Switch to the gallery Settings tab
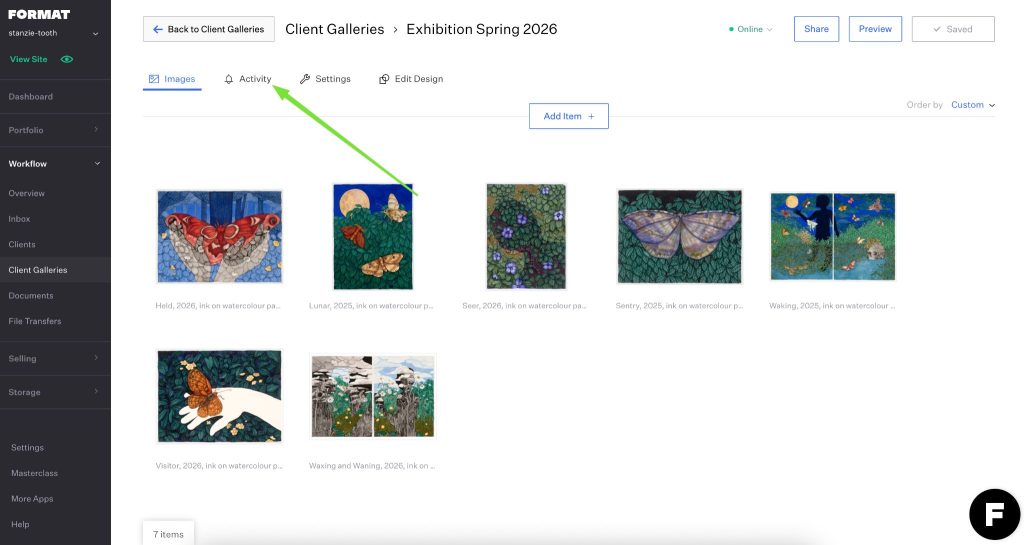The height and width of the screenshot is (545, 1024). pyautogui.click(x=325, y=79)
